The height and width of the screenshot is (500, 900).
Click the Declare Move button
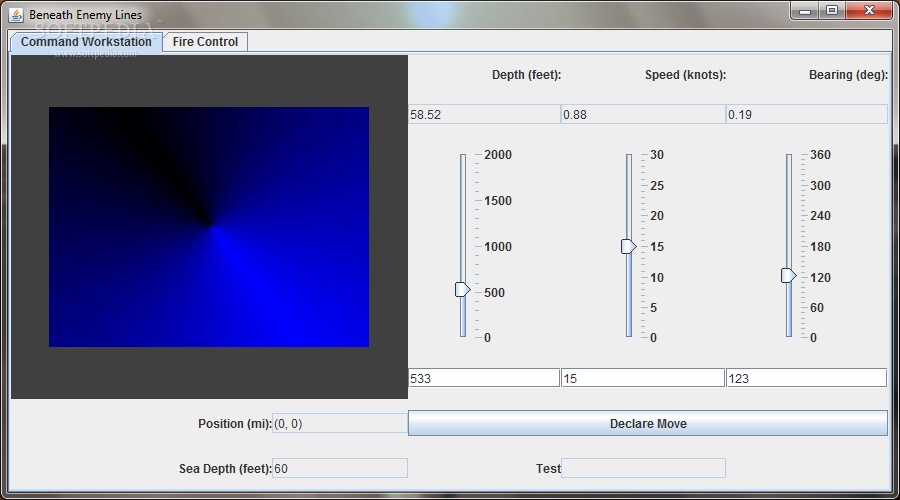click(x=647, y=423)
